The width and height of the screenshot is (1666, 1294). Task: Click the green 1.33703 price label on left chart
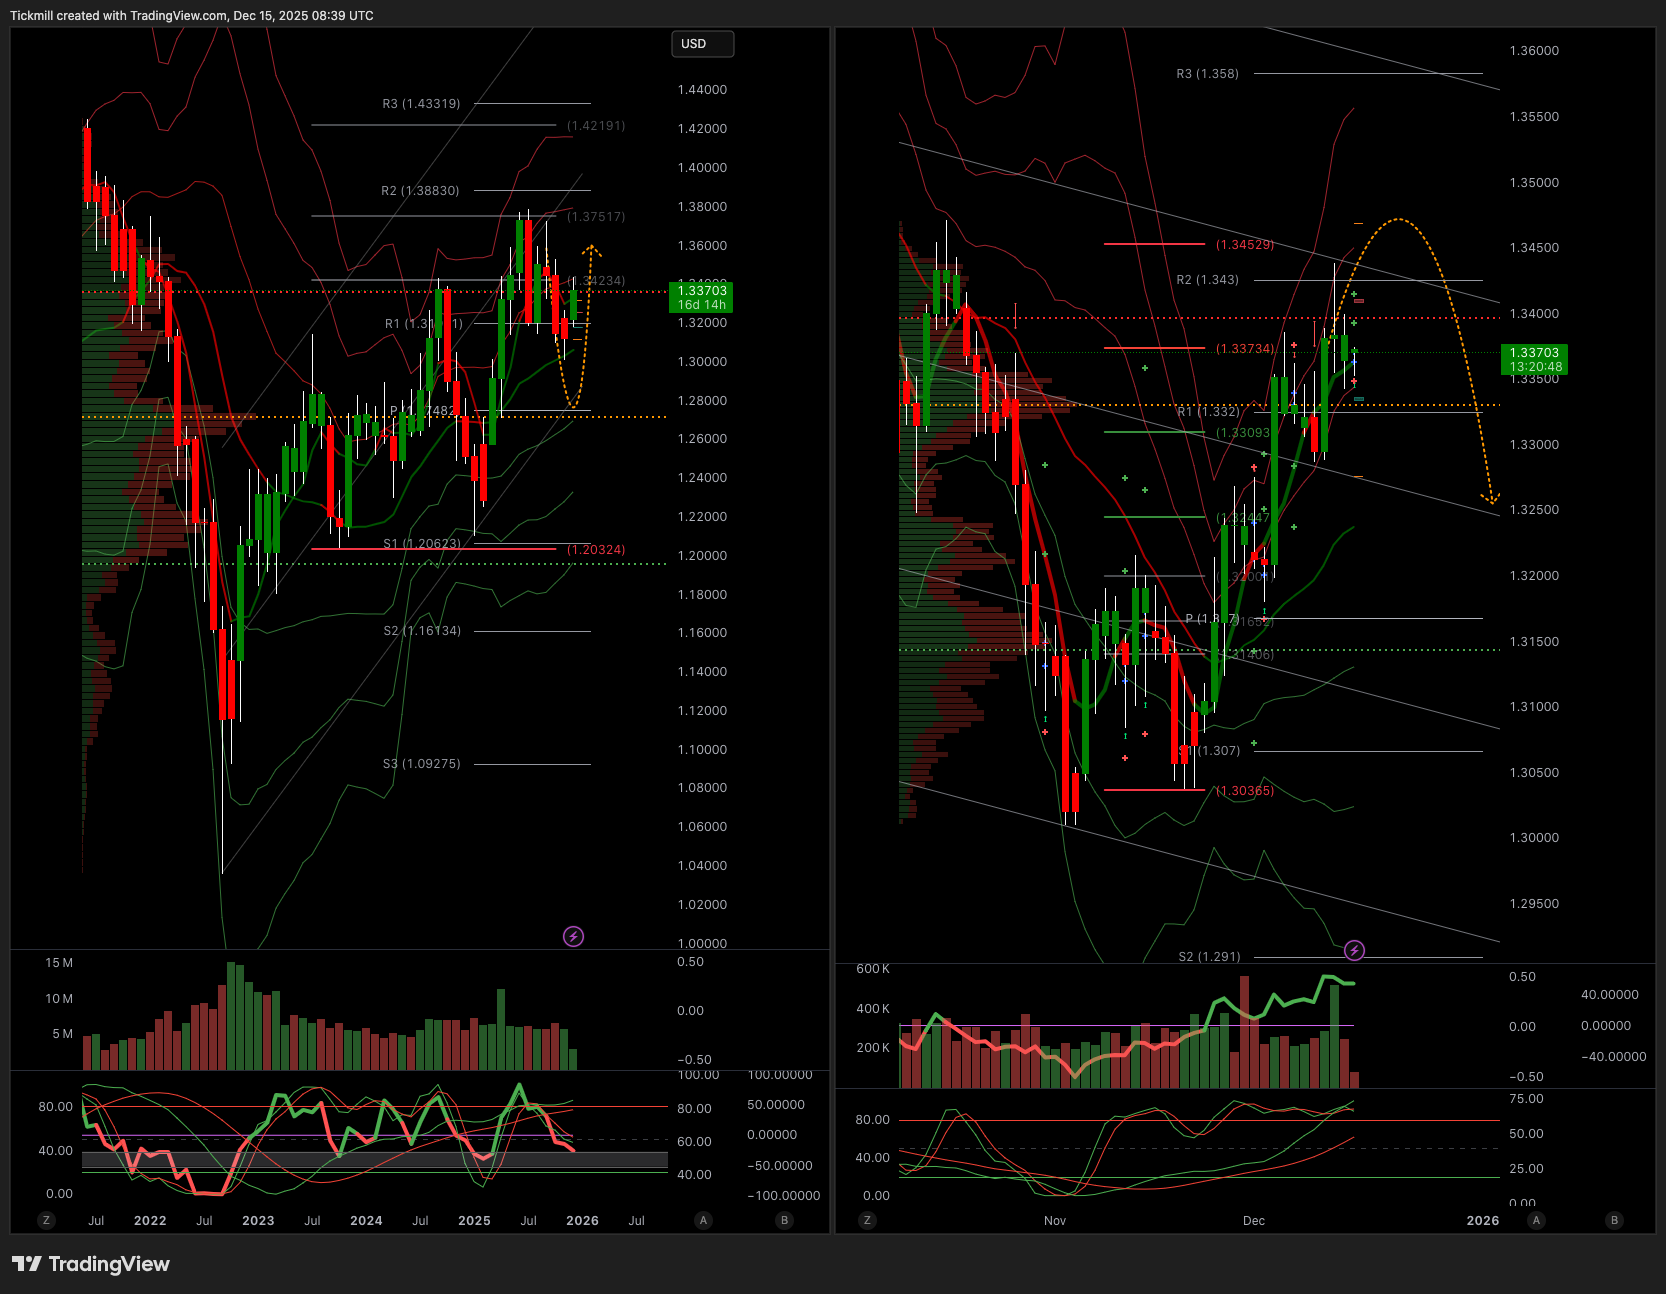[702, 297]
